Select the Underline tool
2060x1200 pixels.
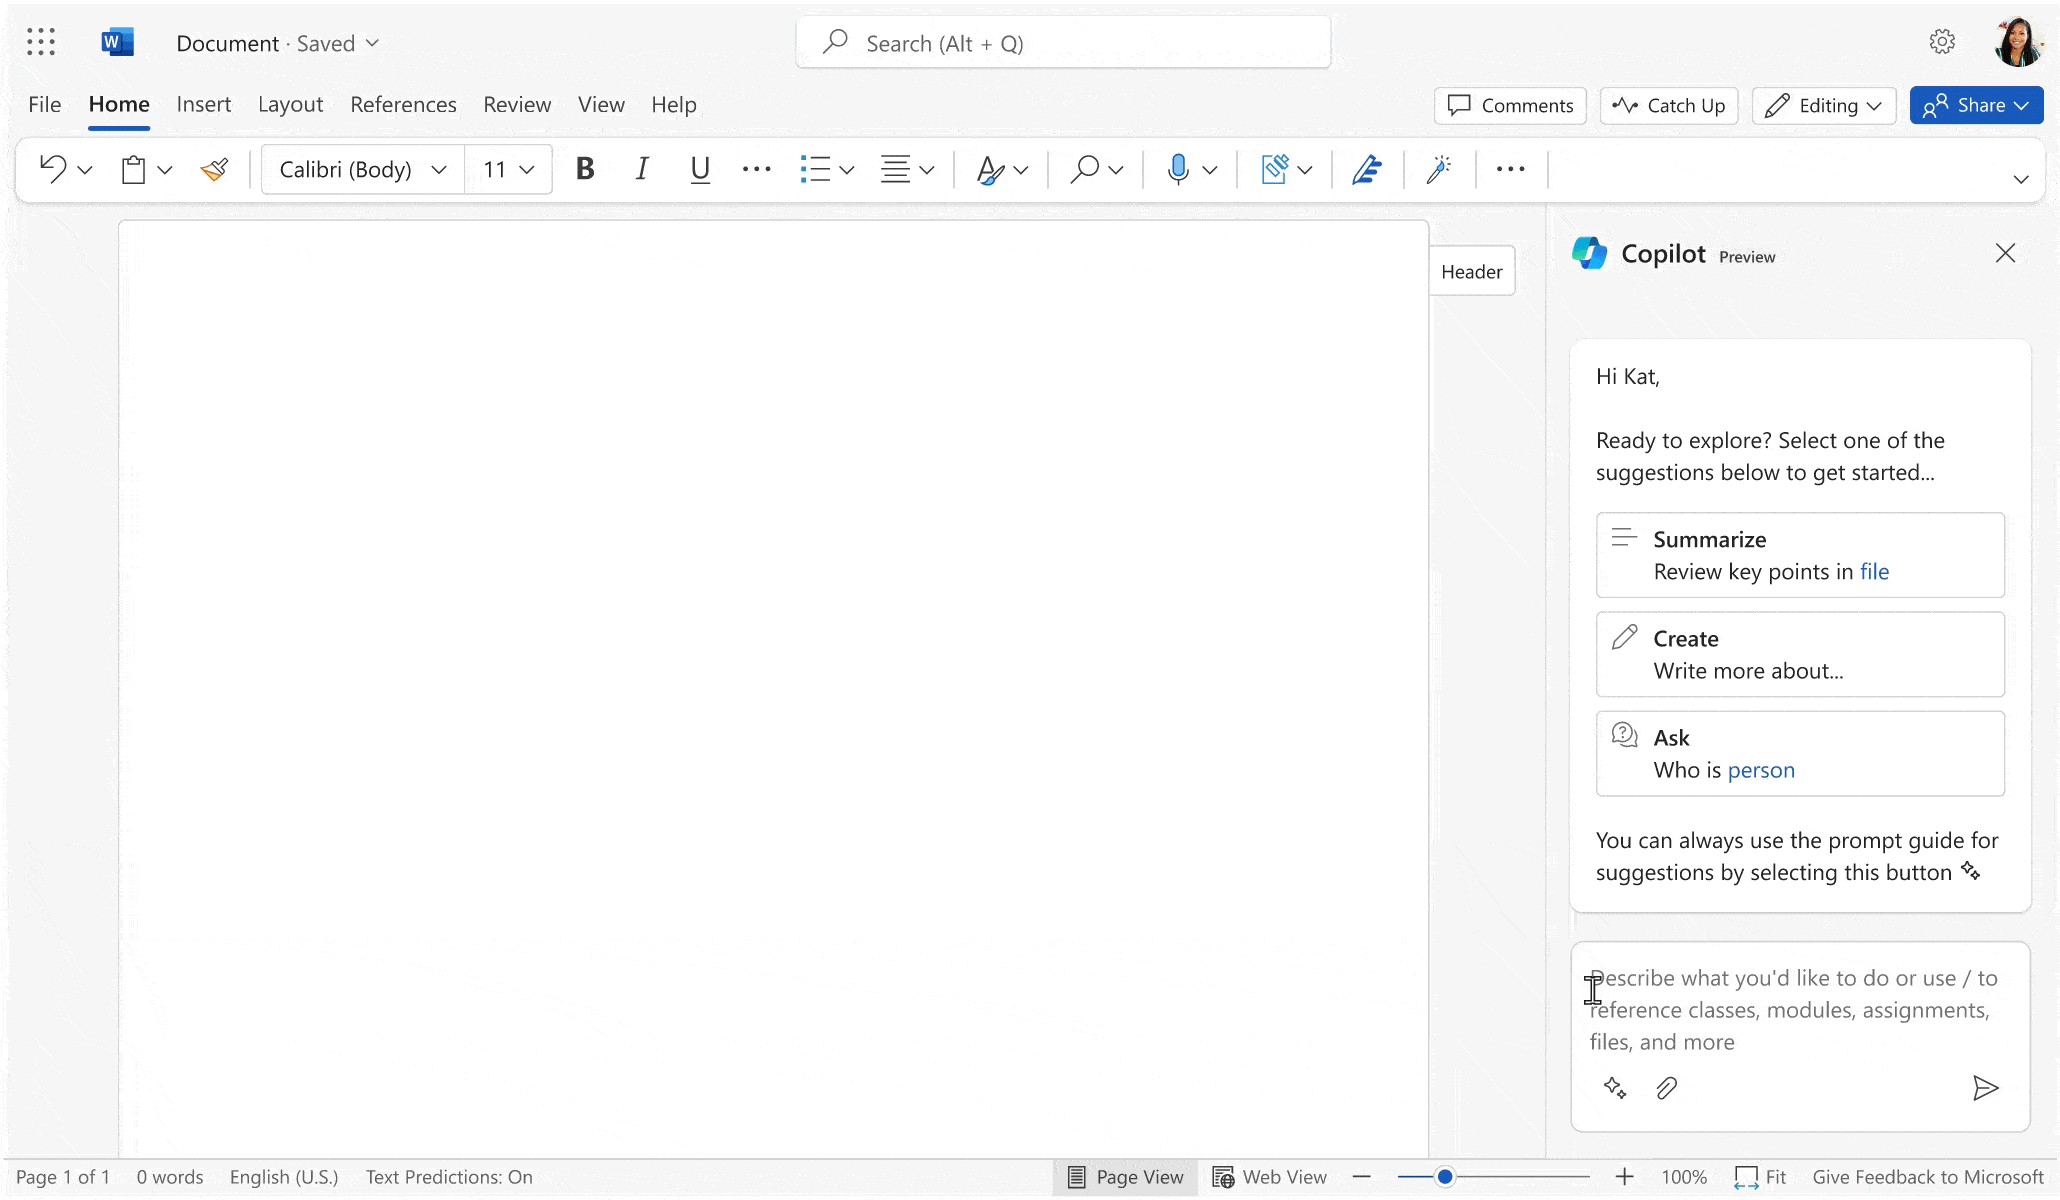698,169
